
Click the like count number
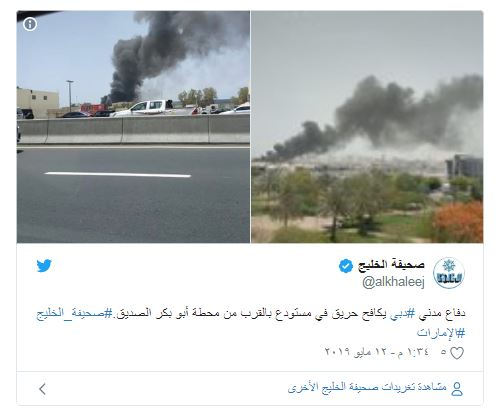(443, 352)
